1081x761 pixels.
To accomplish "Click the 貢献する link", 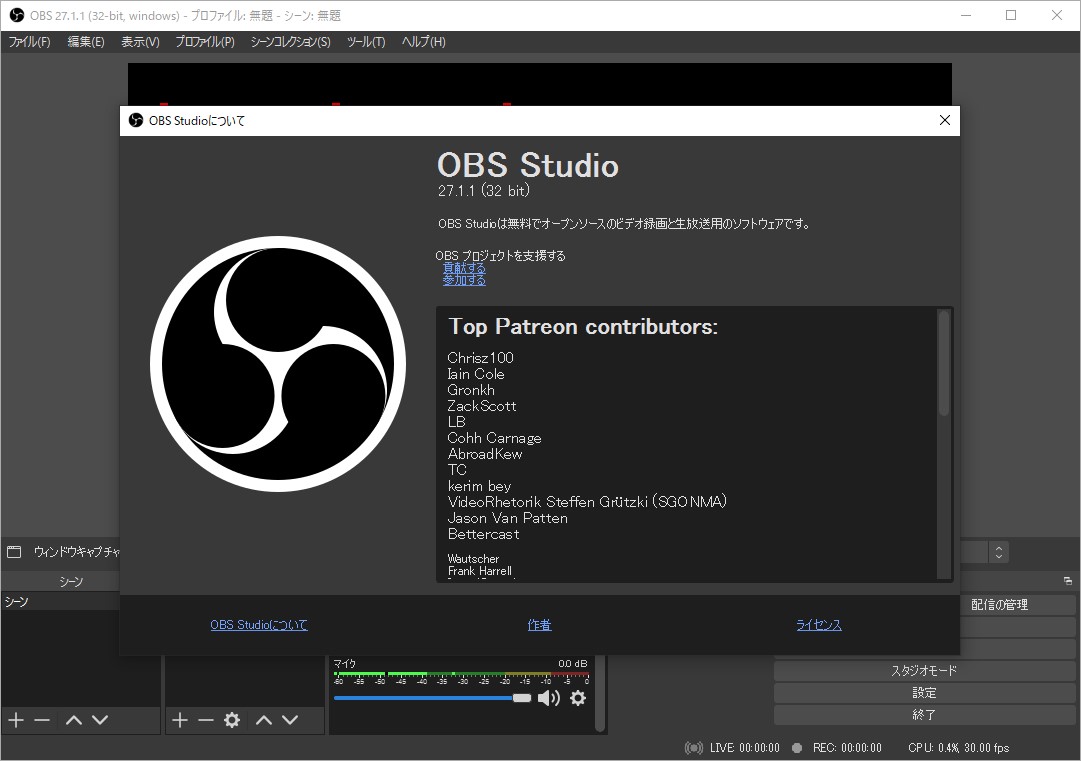I will coord(463,268).
